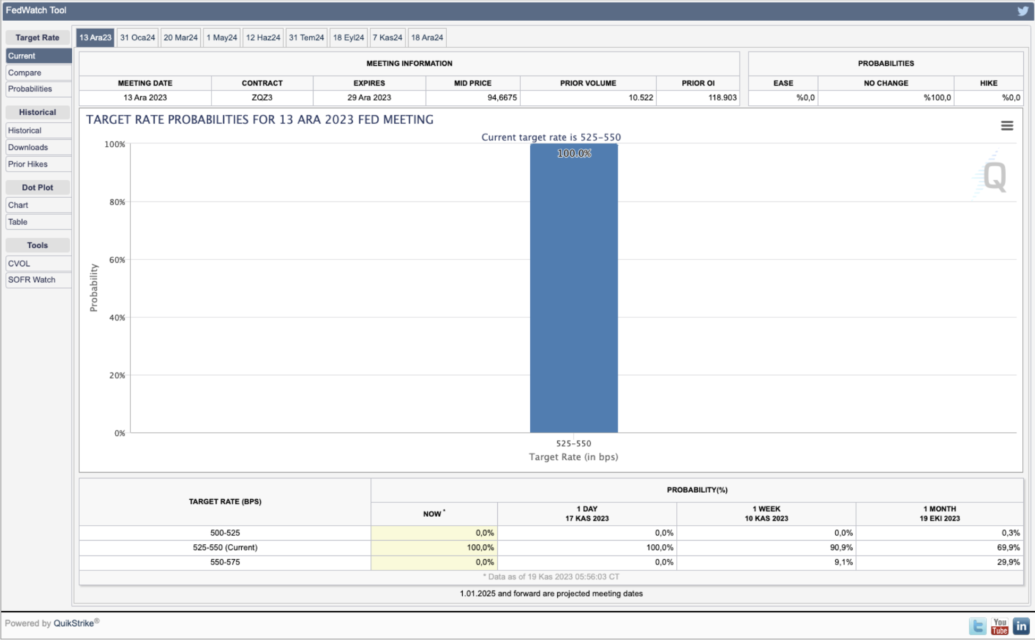Viewport: 1035px width, 640px height.
Task: Click the 118.903 prior OI value
Action: 722,98
